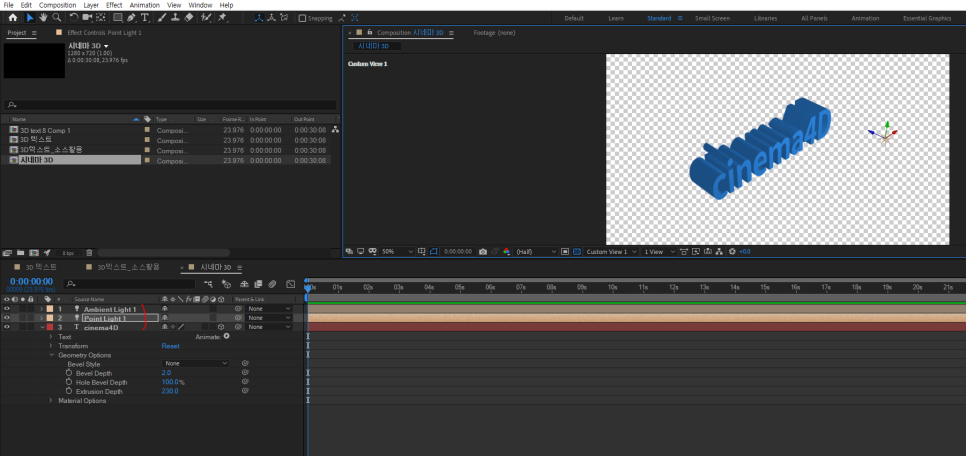Take a snapshot with the camera icon

point(483,251)
